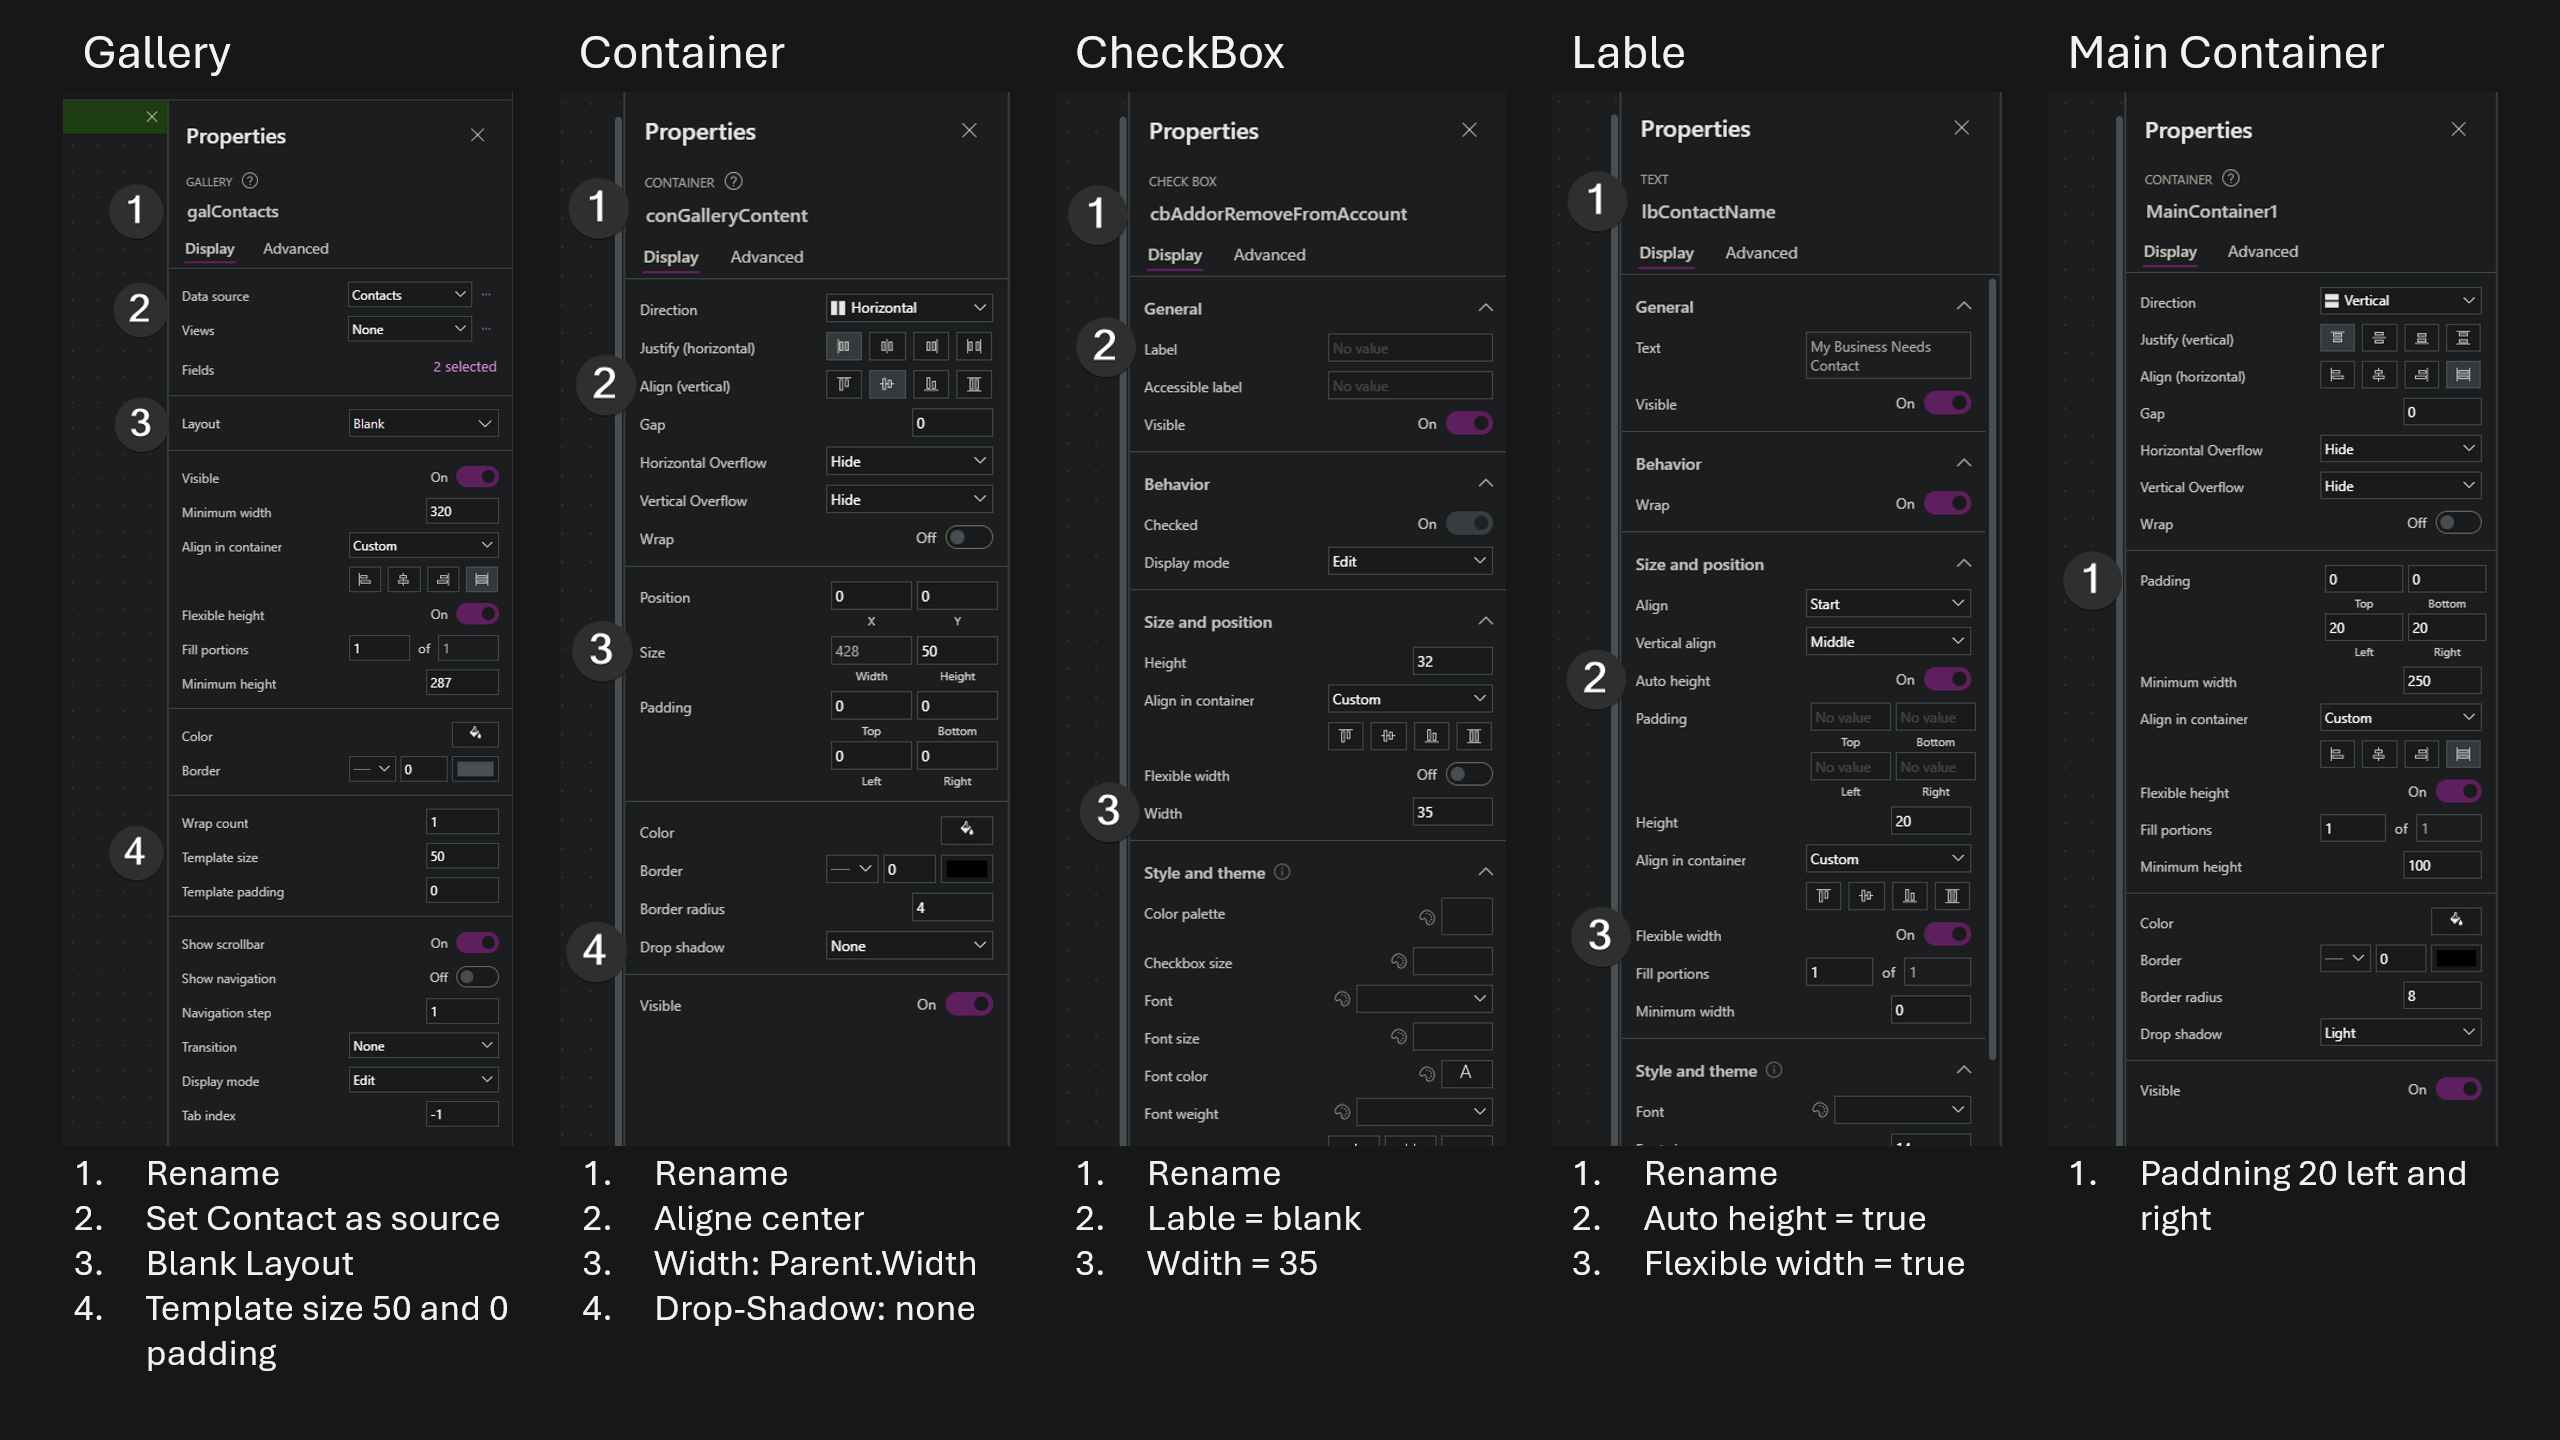This screenshot has height=1440, width=2560.
Task: Switch to Advanced tab in Gallery properties
Action: coord(295,249)
